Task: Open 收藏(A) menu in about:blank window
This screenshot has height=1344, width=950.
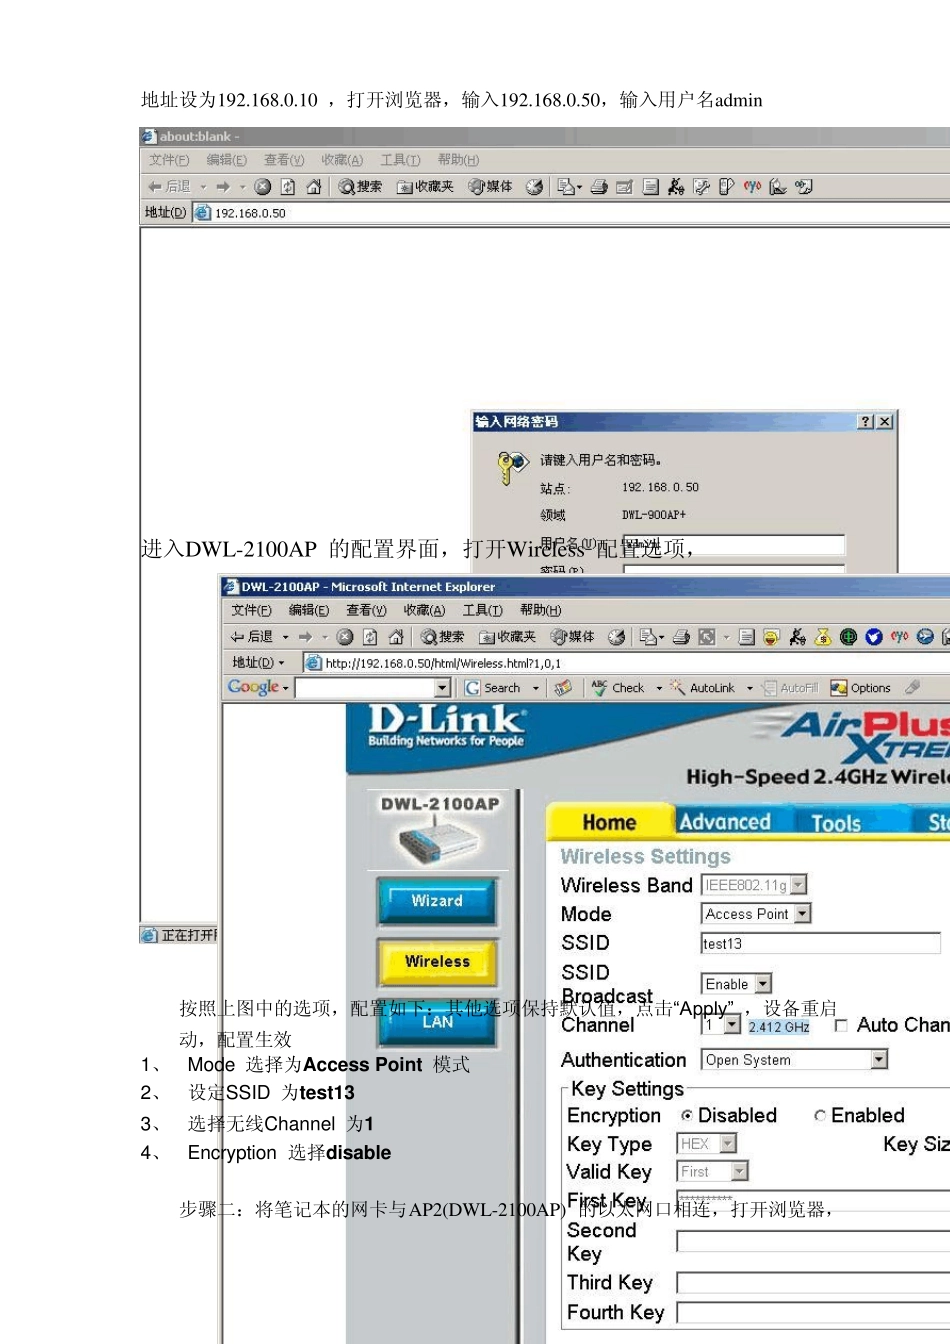Action: [342, 160]
